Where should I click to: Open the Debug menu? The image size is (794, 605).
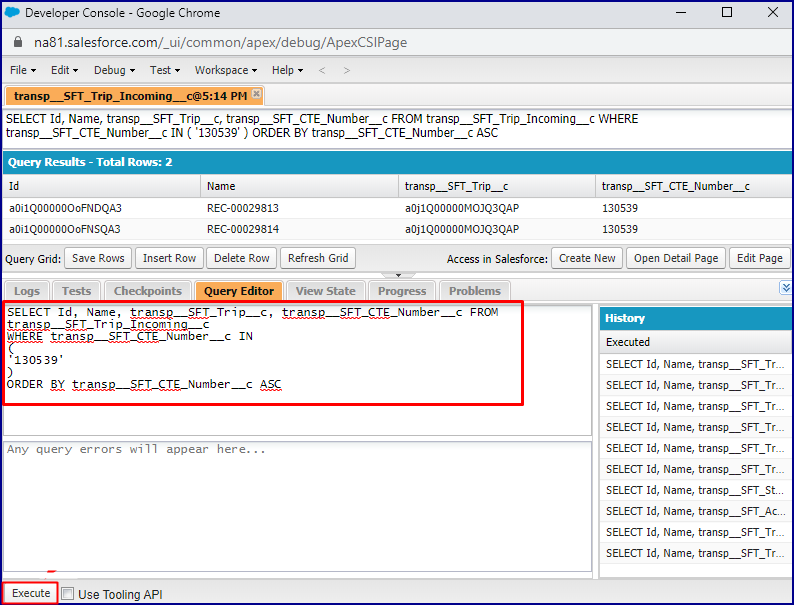pos(114,70)
